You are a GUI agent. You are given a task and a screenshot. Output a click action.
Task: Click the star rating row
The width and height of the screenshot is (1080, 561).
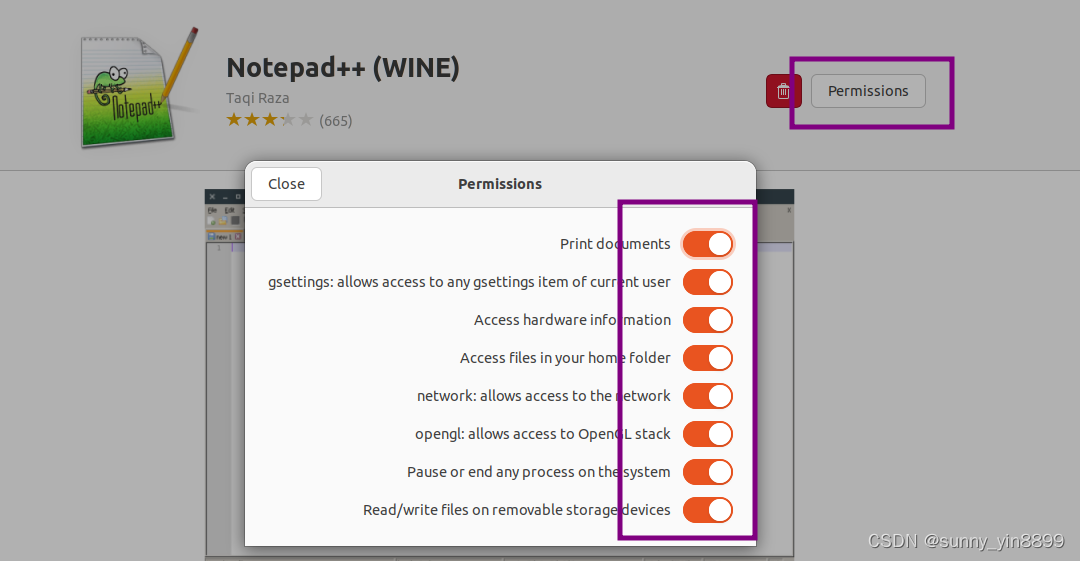270,120
